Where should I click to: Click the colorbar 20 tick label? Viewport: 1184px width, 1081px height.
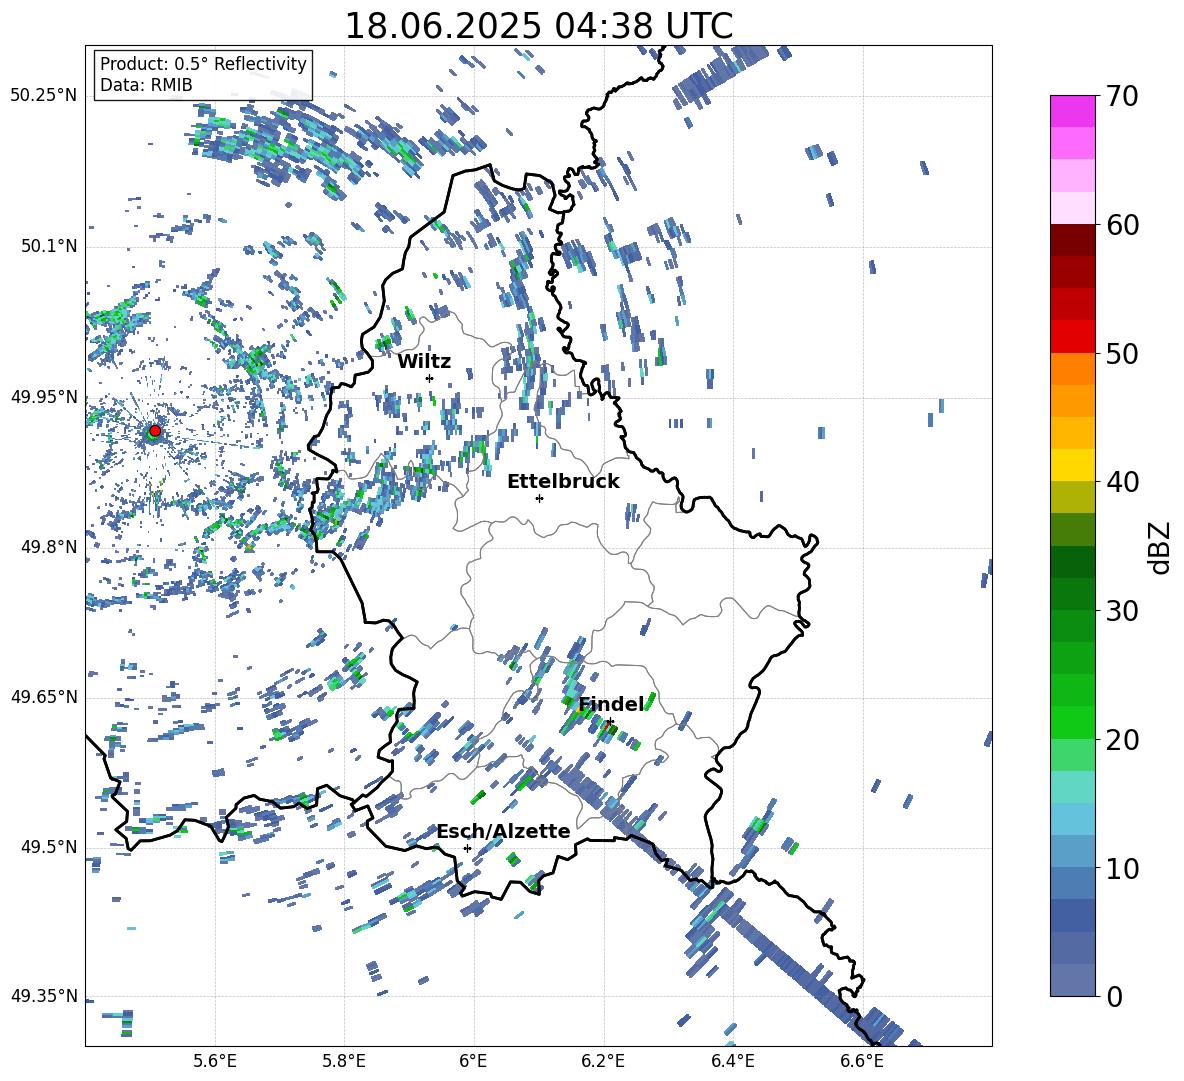click(1122, 740)
